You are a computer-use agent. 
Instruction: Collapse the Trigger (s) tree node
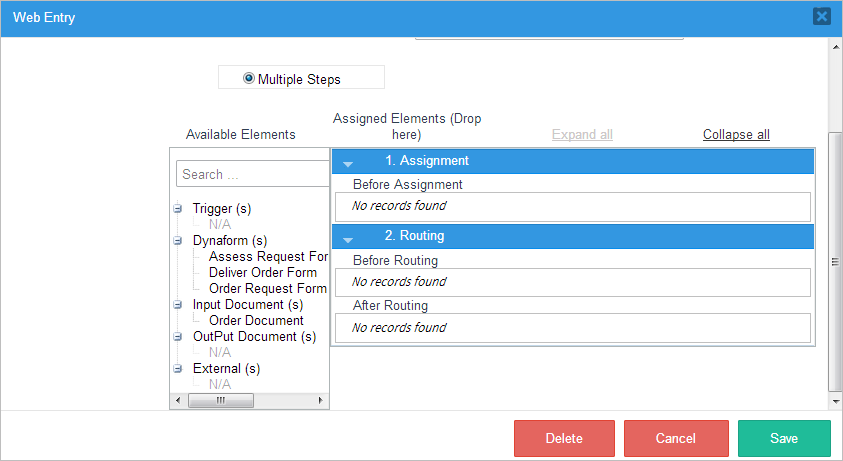(x=178, y=209)
